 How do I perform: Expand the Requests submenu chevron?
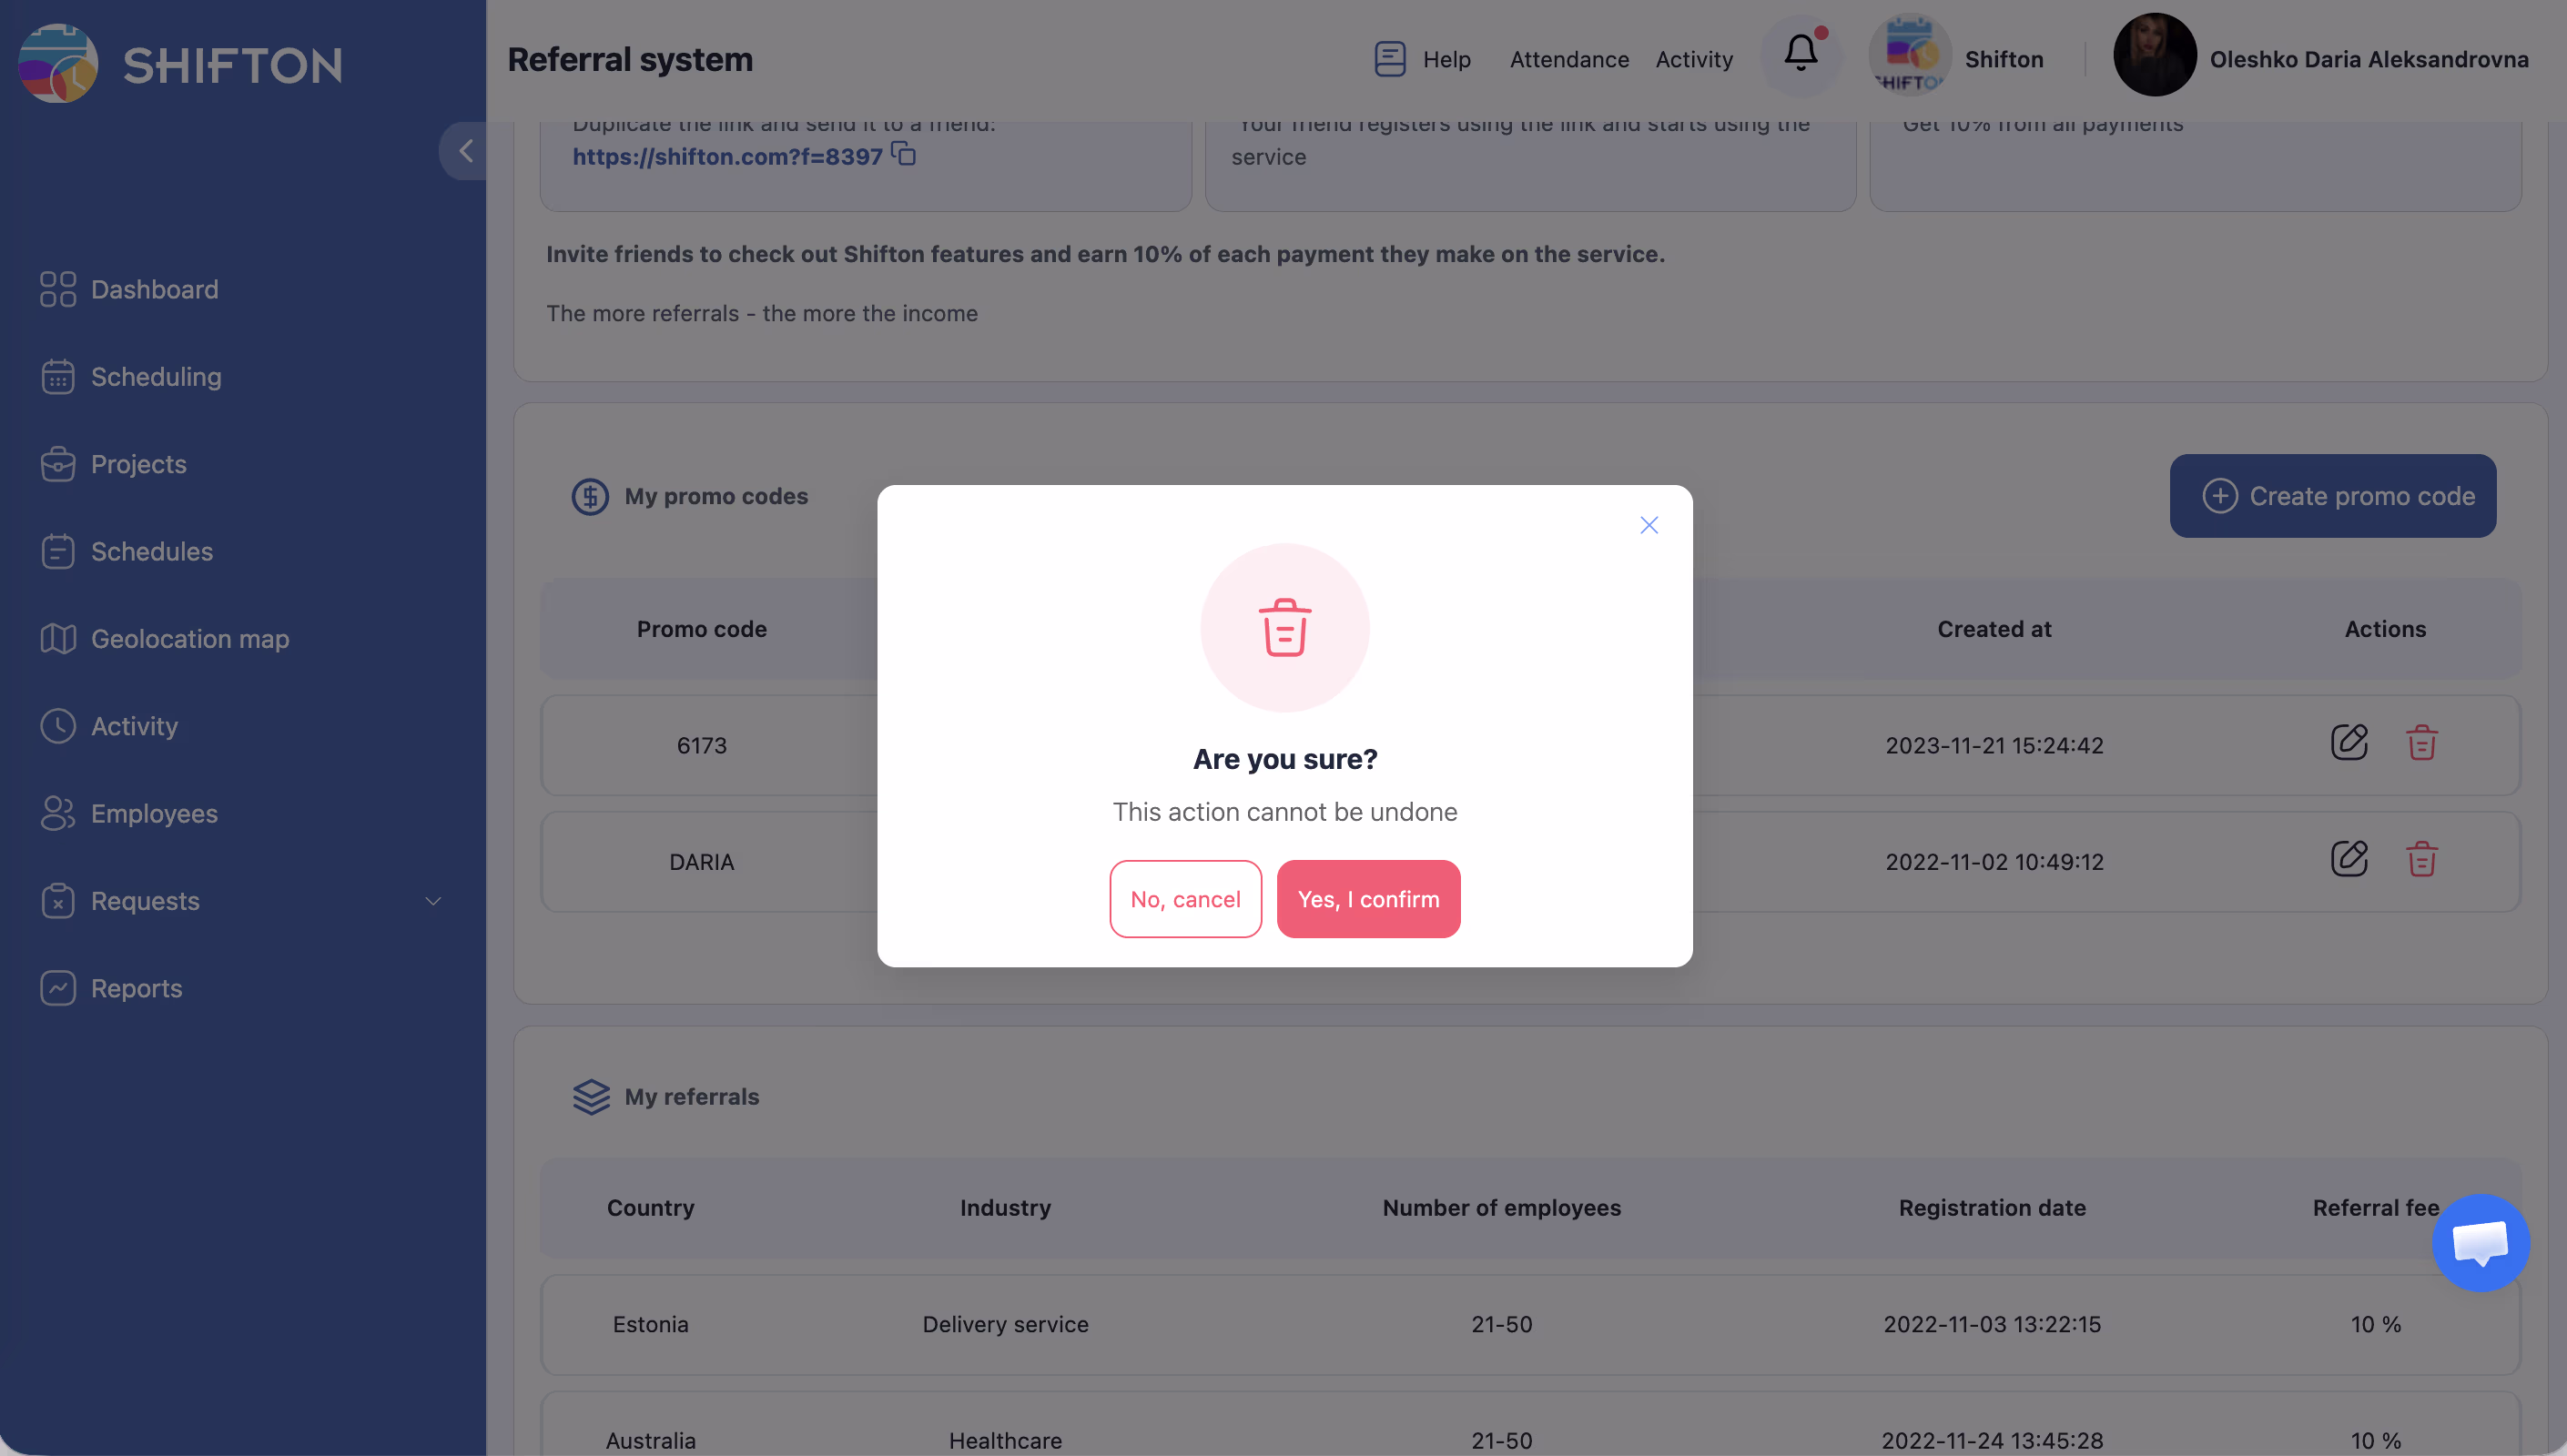433,901
